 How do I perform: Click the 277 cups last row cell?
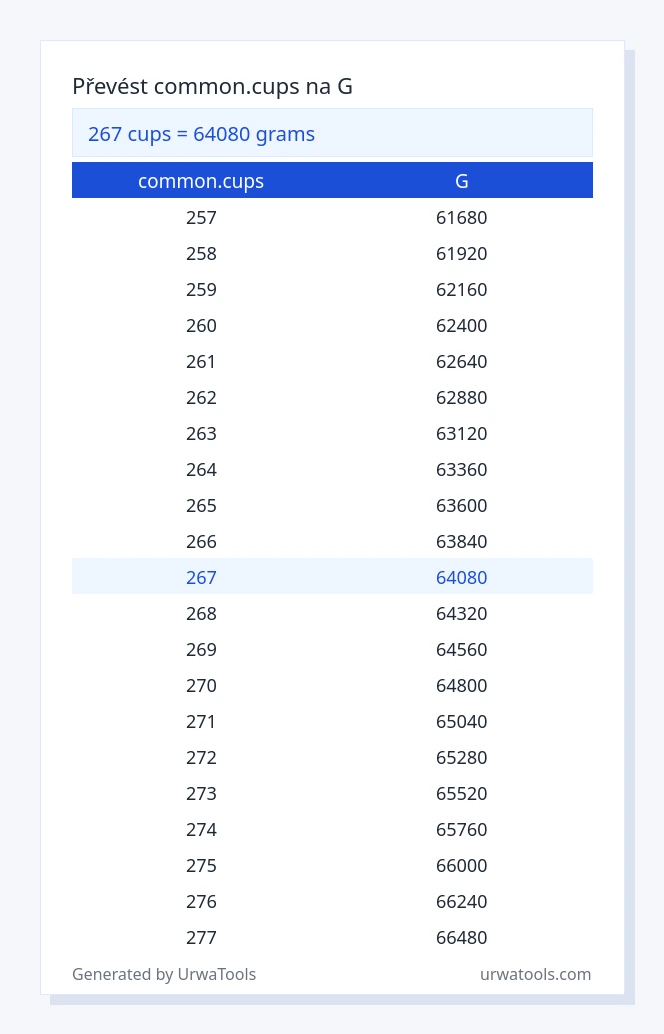coord(201,937)
